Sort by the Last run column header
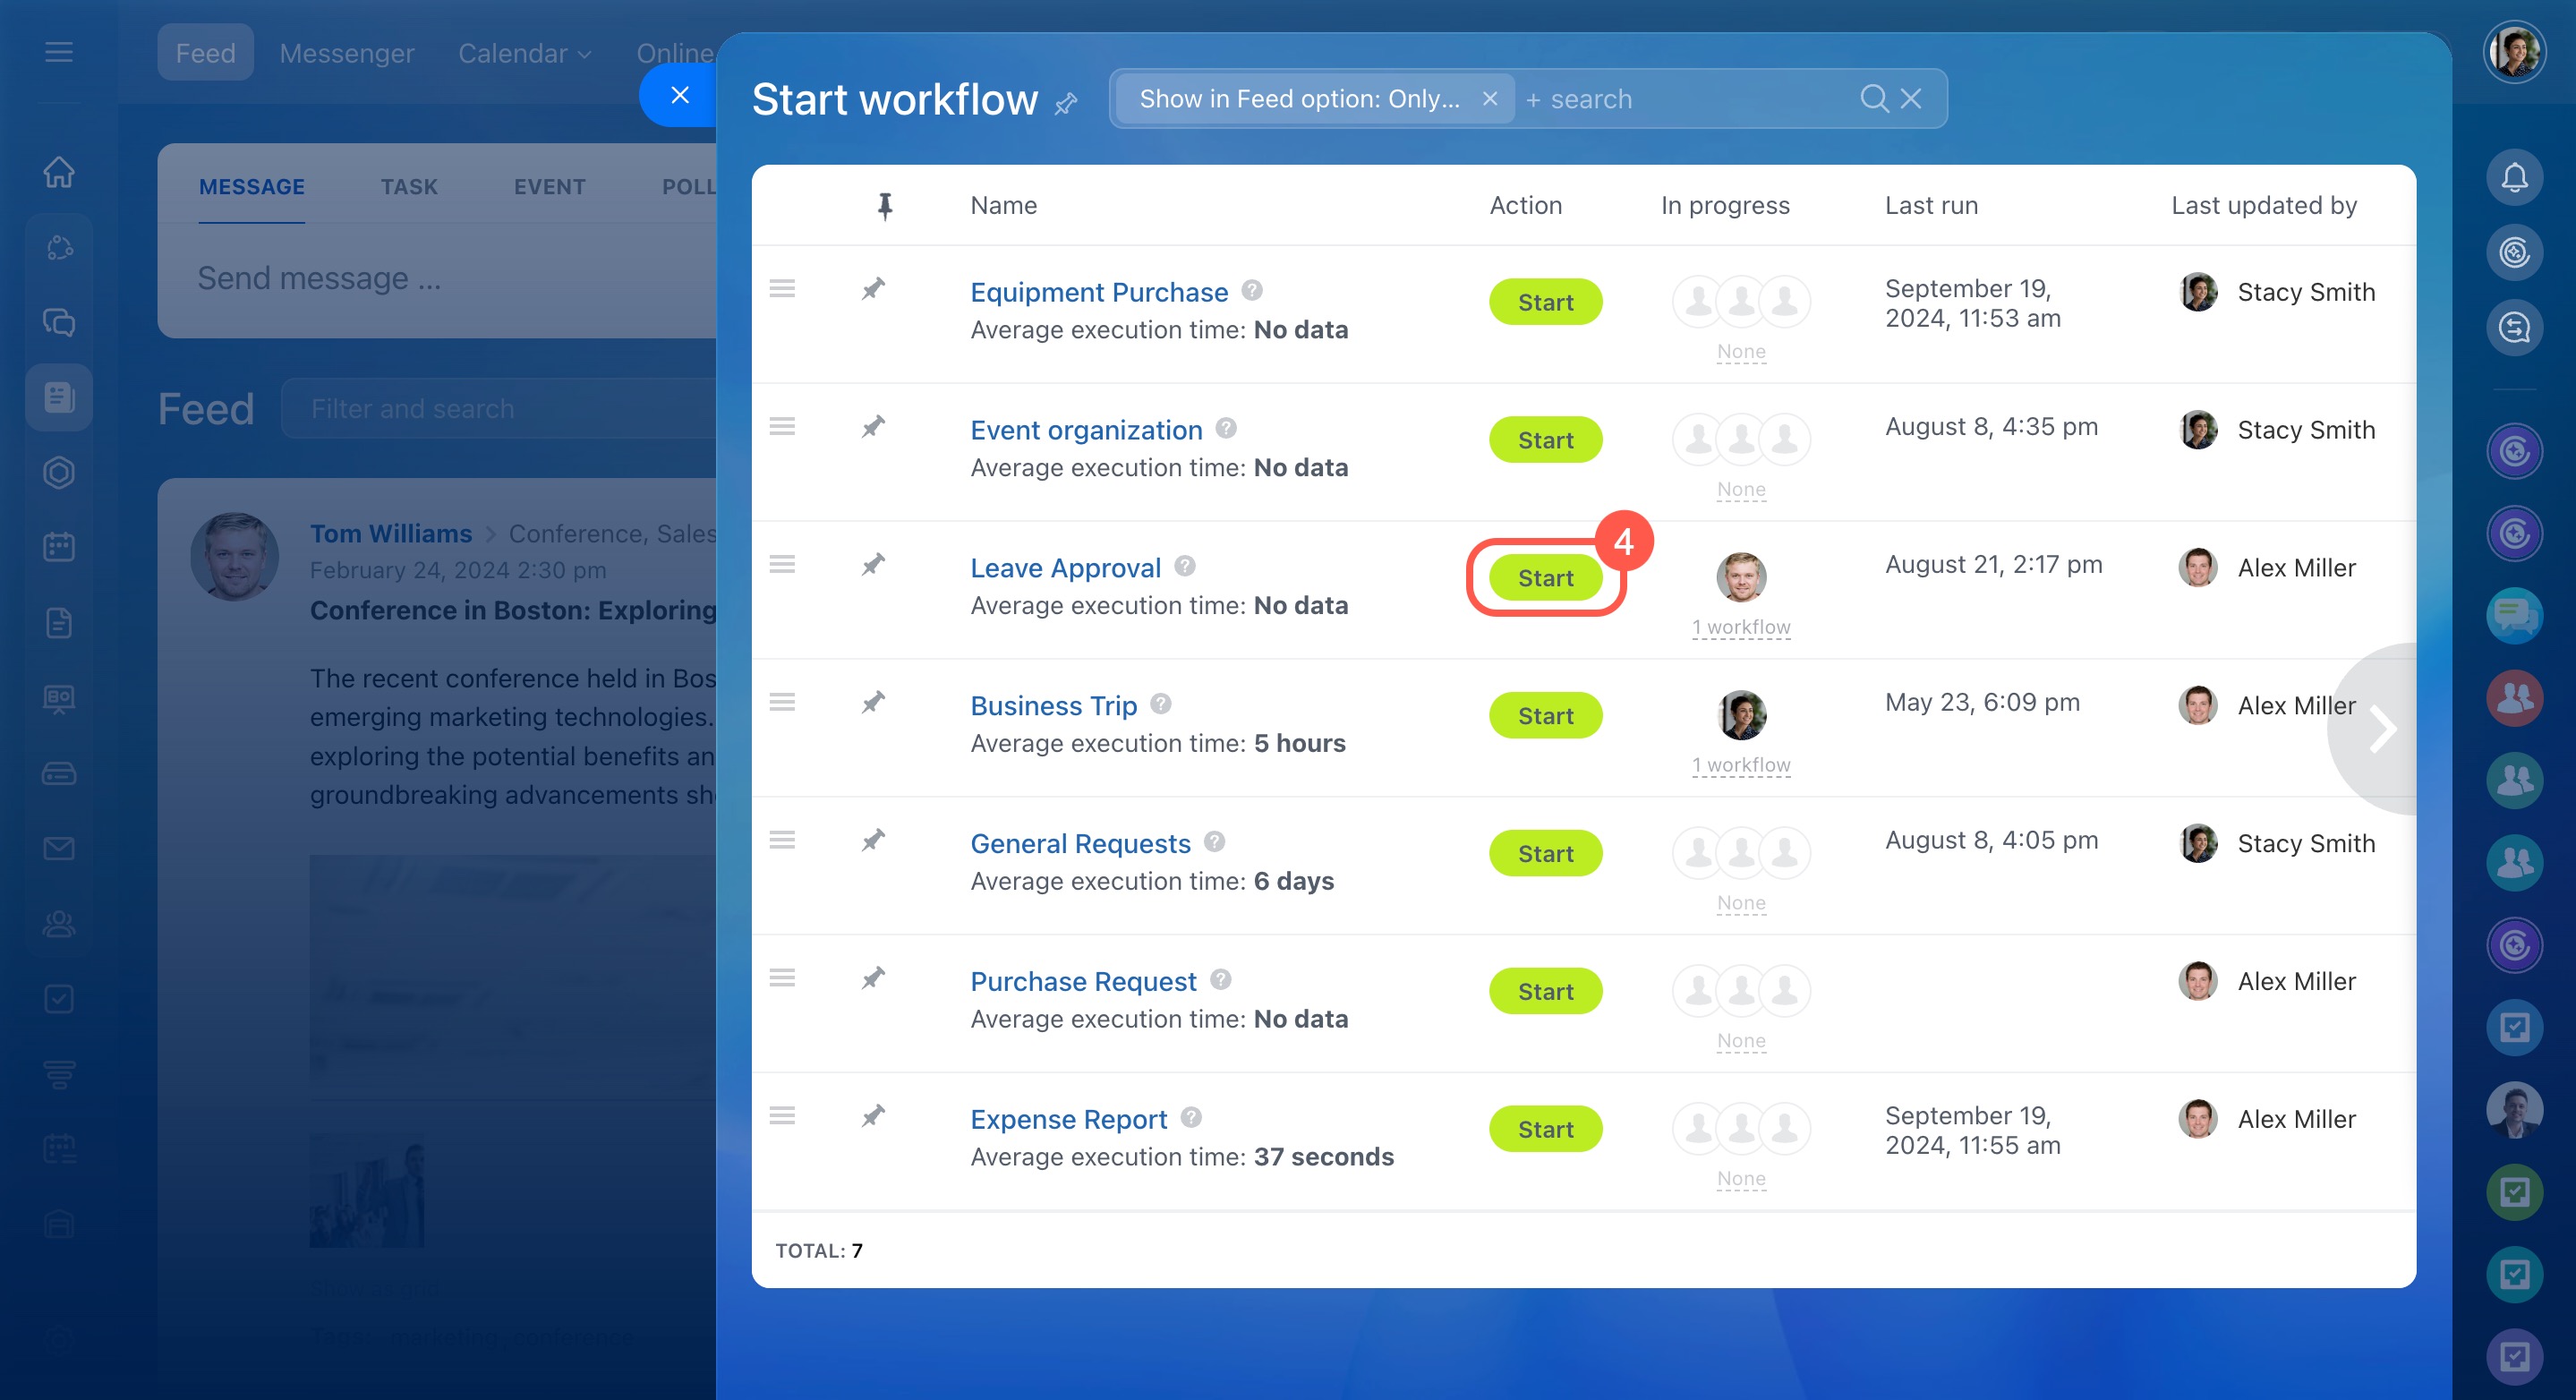 pyautogui.click(x=1930, y=205)
